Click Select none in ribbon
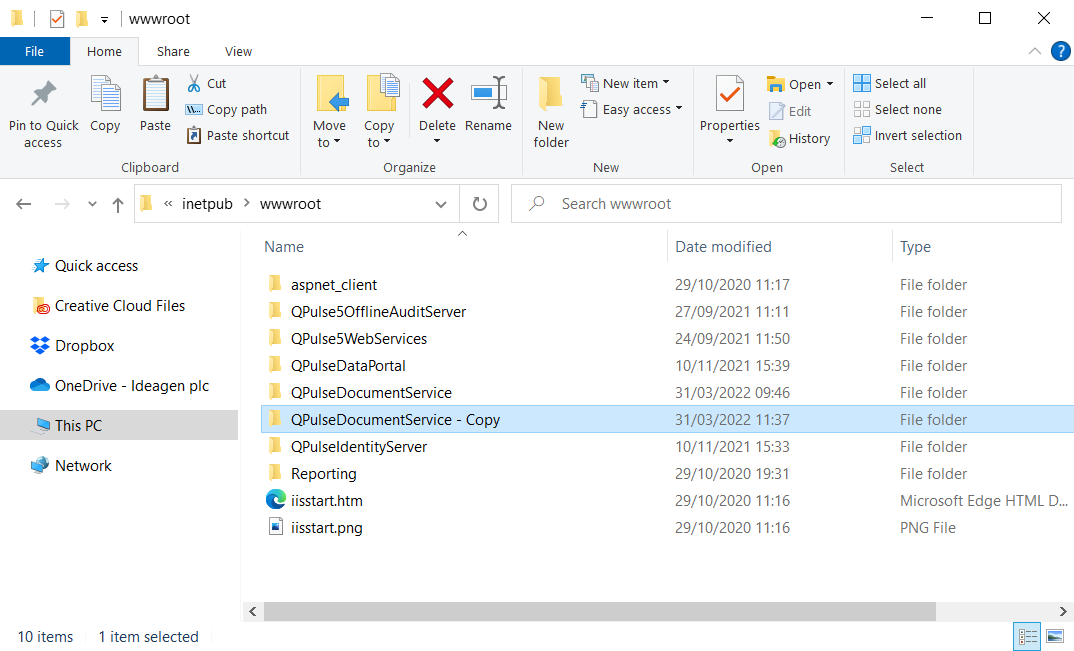The image size is (1074, 651). click(x=897, y=110)
